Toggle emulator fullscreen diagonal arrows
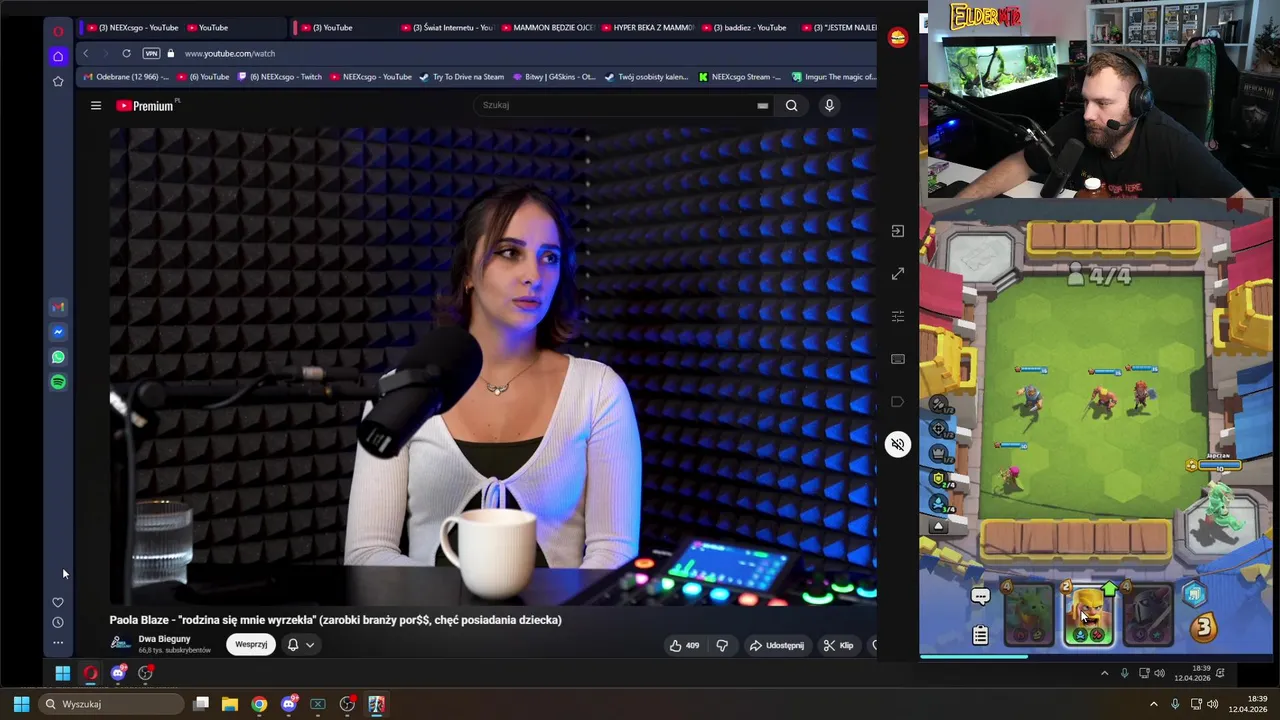The image size is (1280, 720). (x=898, y=274)
